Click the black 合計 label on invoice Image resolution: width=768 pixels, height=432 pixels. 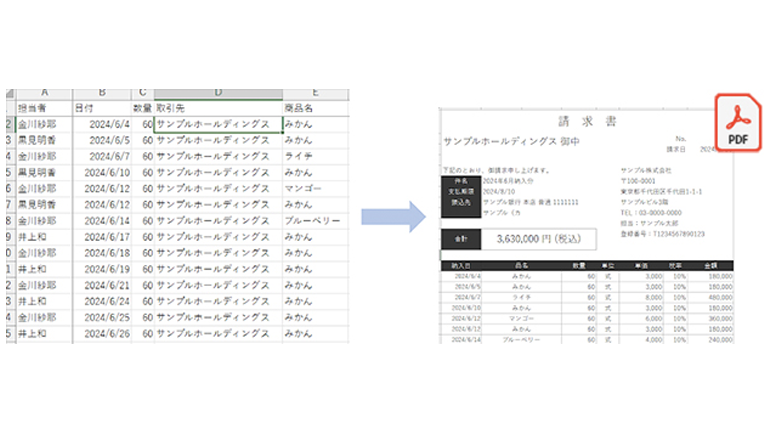point(461,239)
